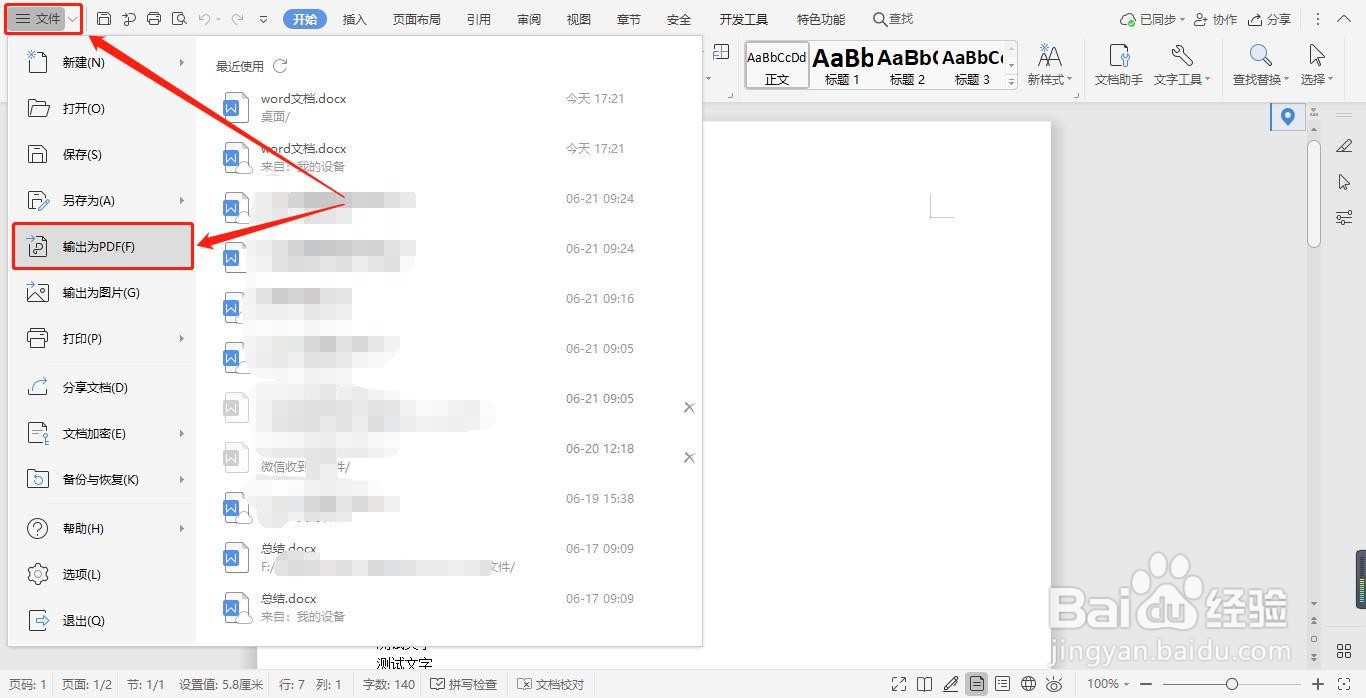Switch to the Insert ribbon tab
1366x698 pixels.
[x=354, y=18]
